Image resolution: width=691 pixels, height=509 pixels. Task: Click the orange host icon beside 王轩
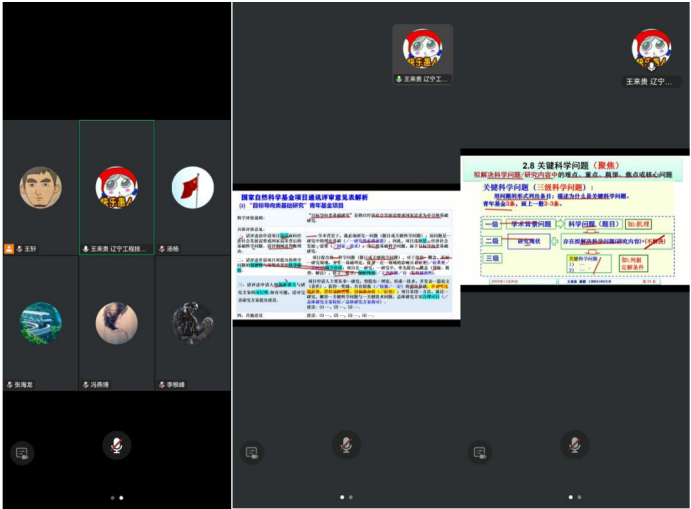click(x=9, y=248)
